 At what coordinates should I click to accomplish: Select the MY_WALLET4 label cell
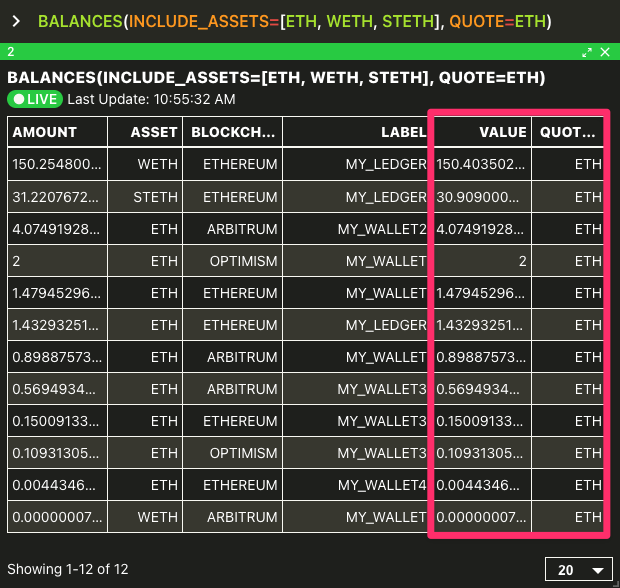click(x=355, y=485)
